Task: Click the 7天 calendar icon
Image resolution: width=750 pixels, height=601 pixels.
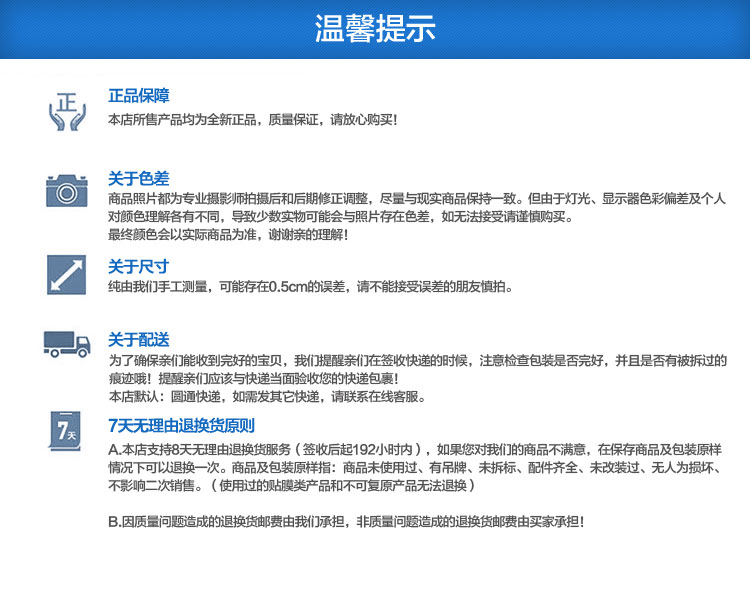Action: pyautogui.click(x=66, y=431)
